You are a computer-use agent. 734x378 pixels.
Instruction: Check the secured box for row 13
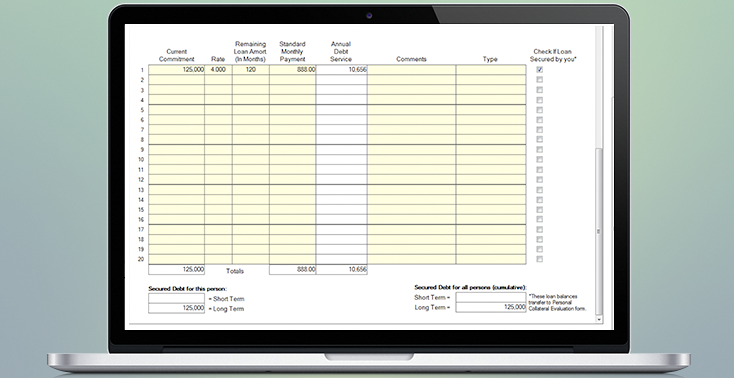click(x=540, y=190)
